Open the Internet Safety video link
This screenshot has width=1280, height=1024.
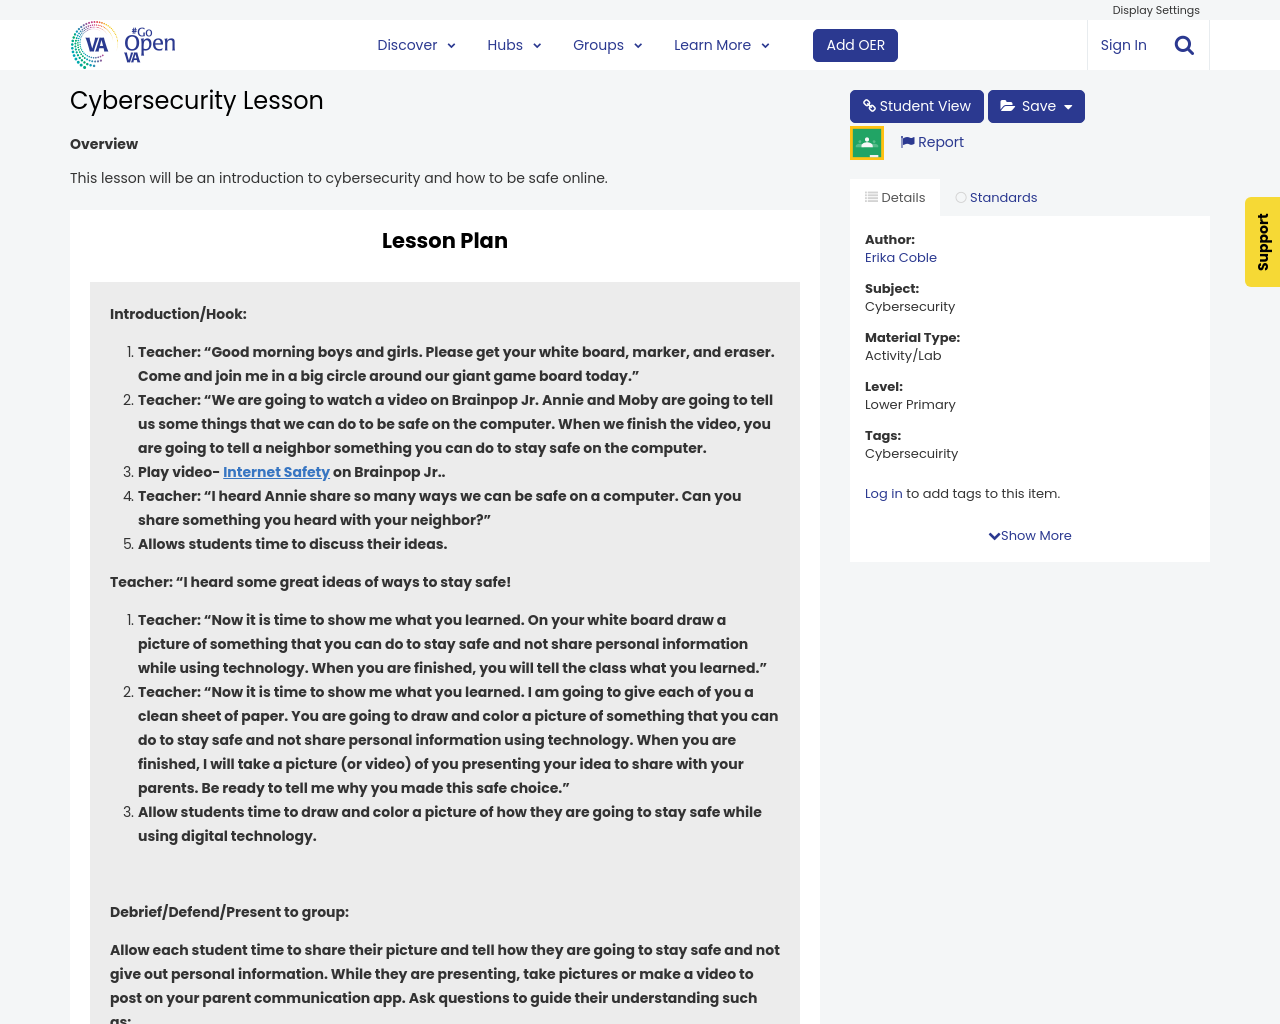(276, 472)
